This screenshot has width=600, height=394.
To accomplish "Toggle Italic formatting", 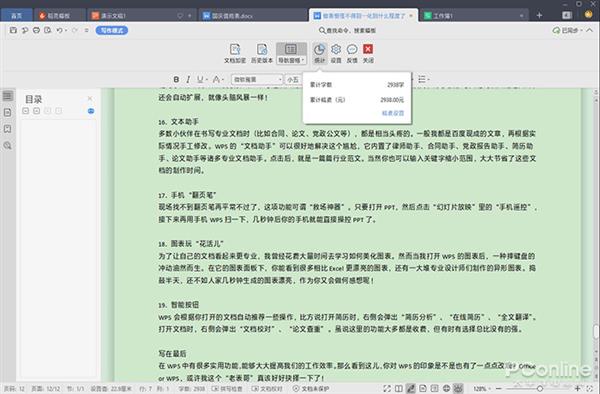I will click(188, 79).
